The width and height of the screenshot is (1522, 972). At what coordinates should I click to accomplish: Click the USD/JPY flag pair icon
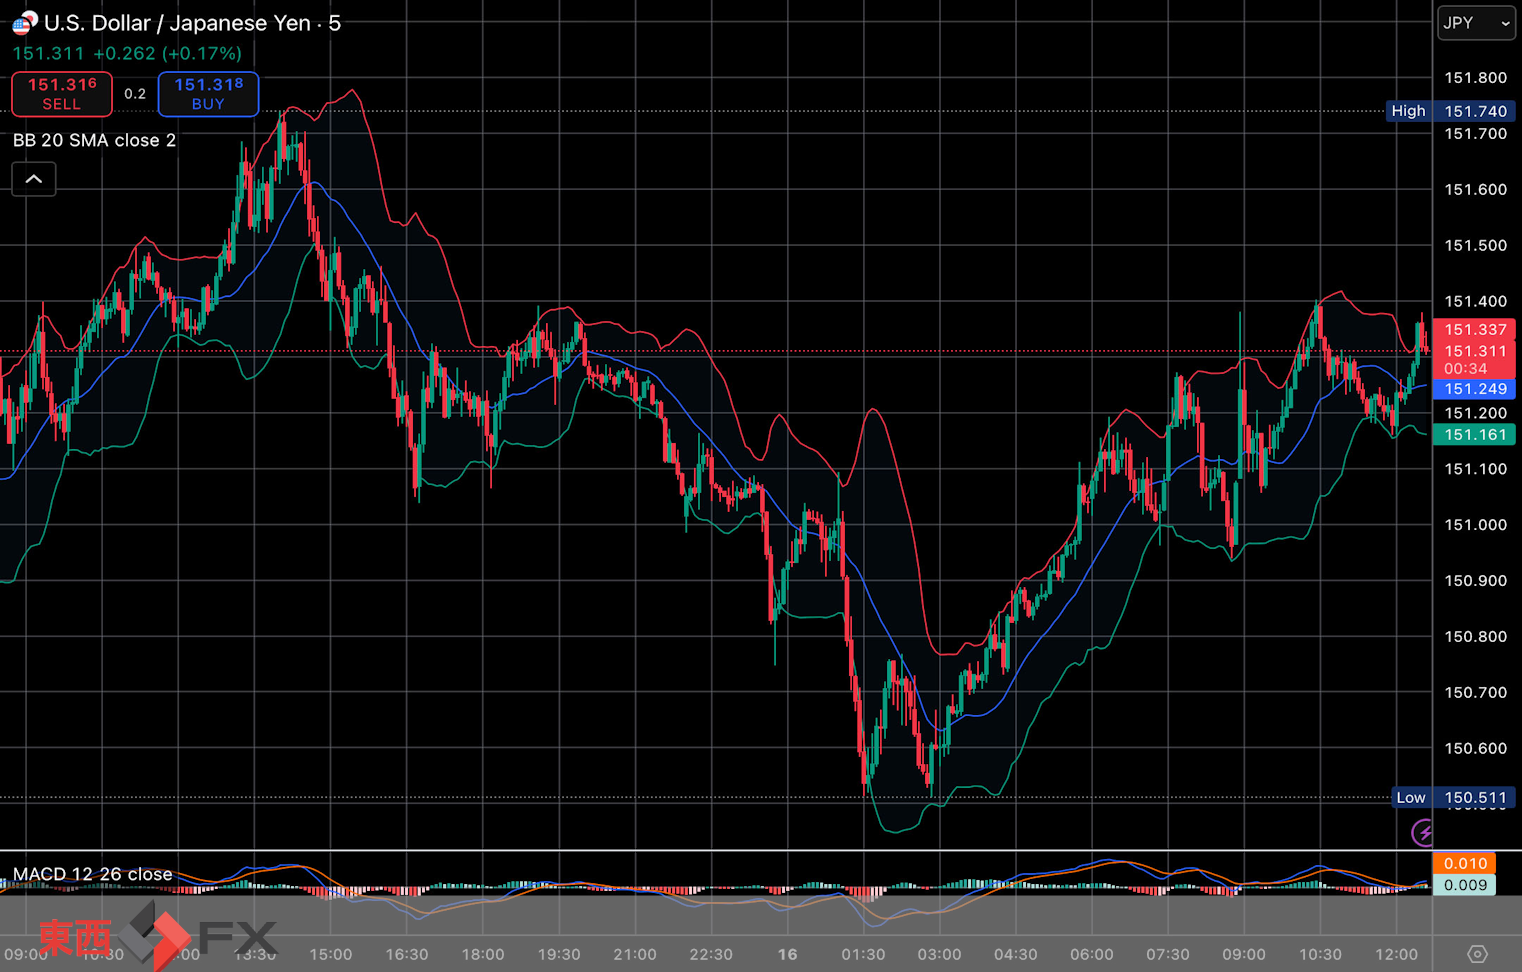point(24,22)
